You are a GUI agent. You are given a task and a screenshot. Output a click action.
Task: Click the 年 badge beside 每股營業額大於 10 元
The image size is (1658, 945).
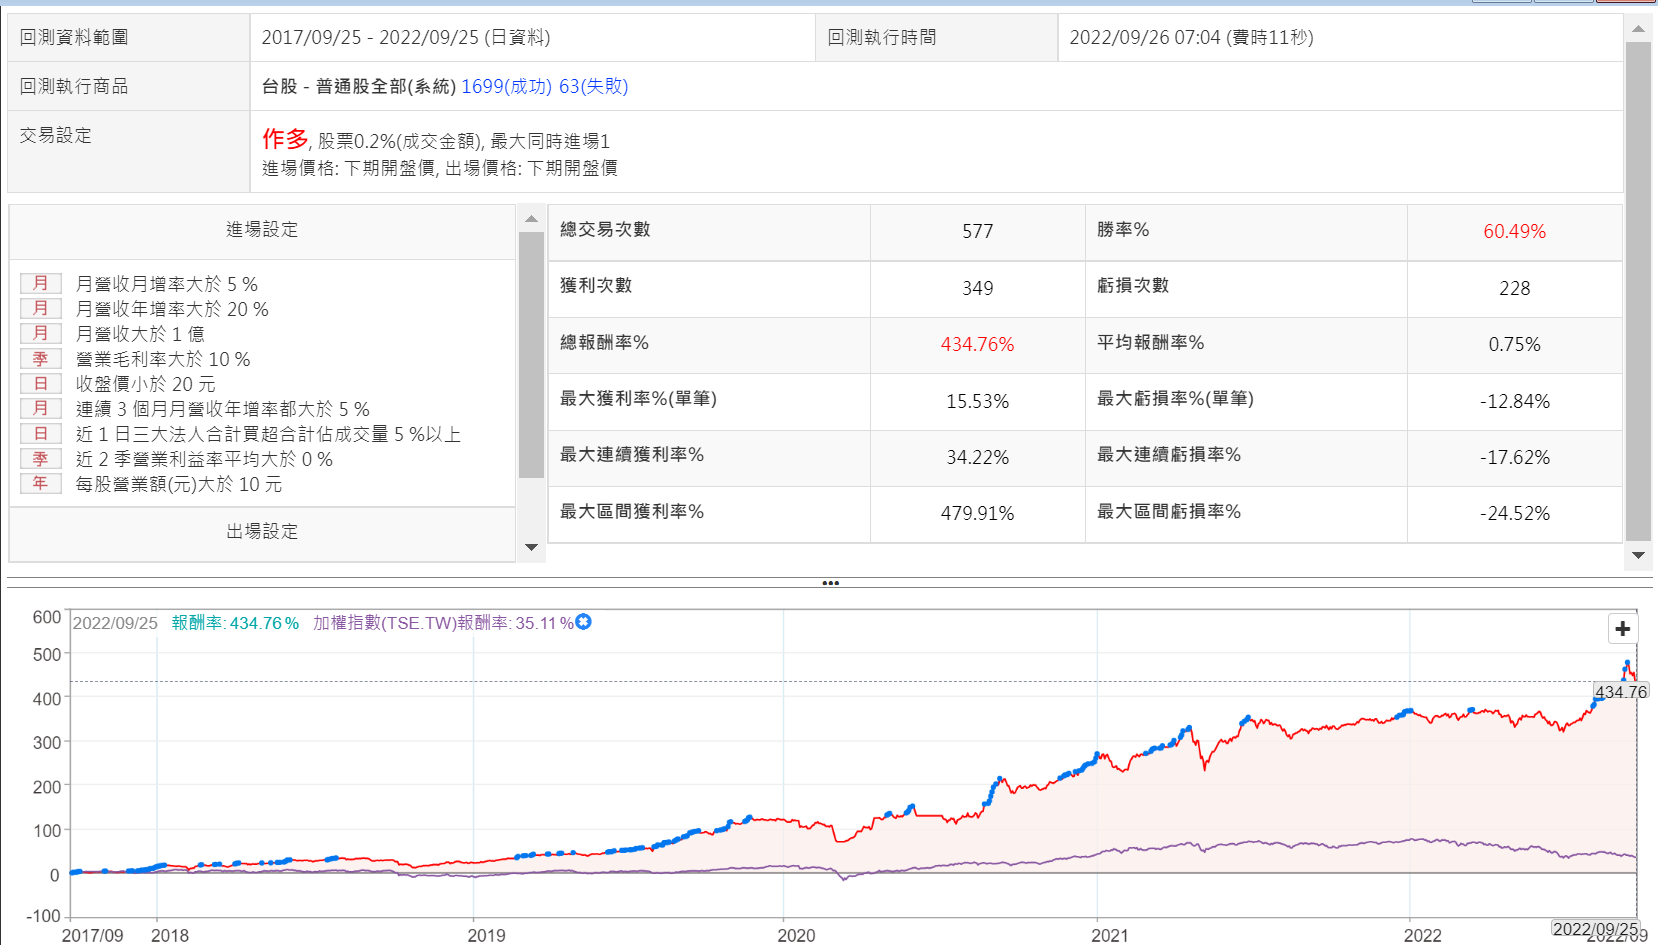click(41, 484)
